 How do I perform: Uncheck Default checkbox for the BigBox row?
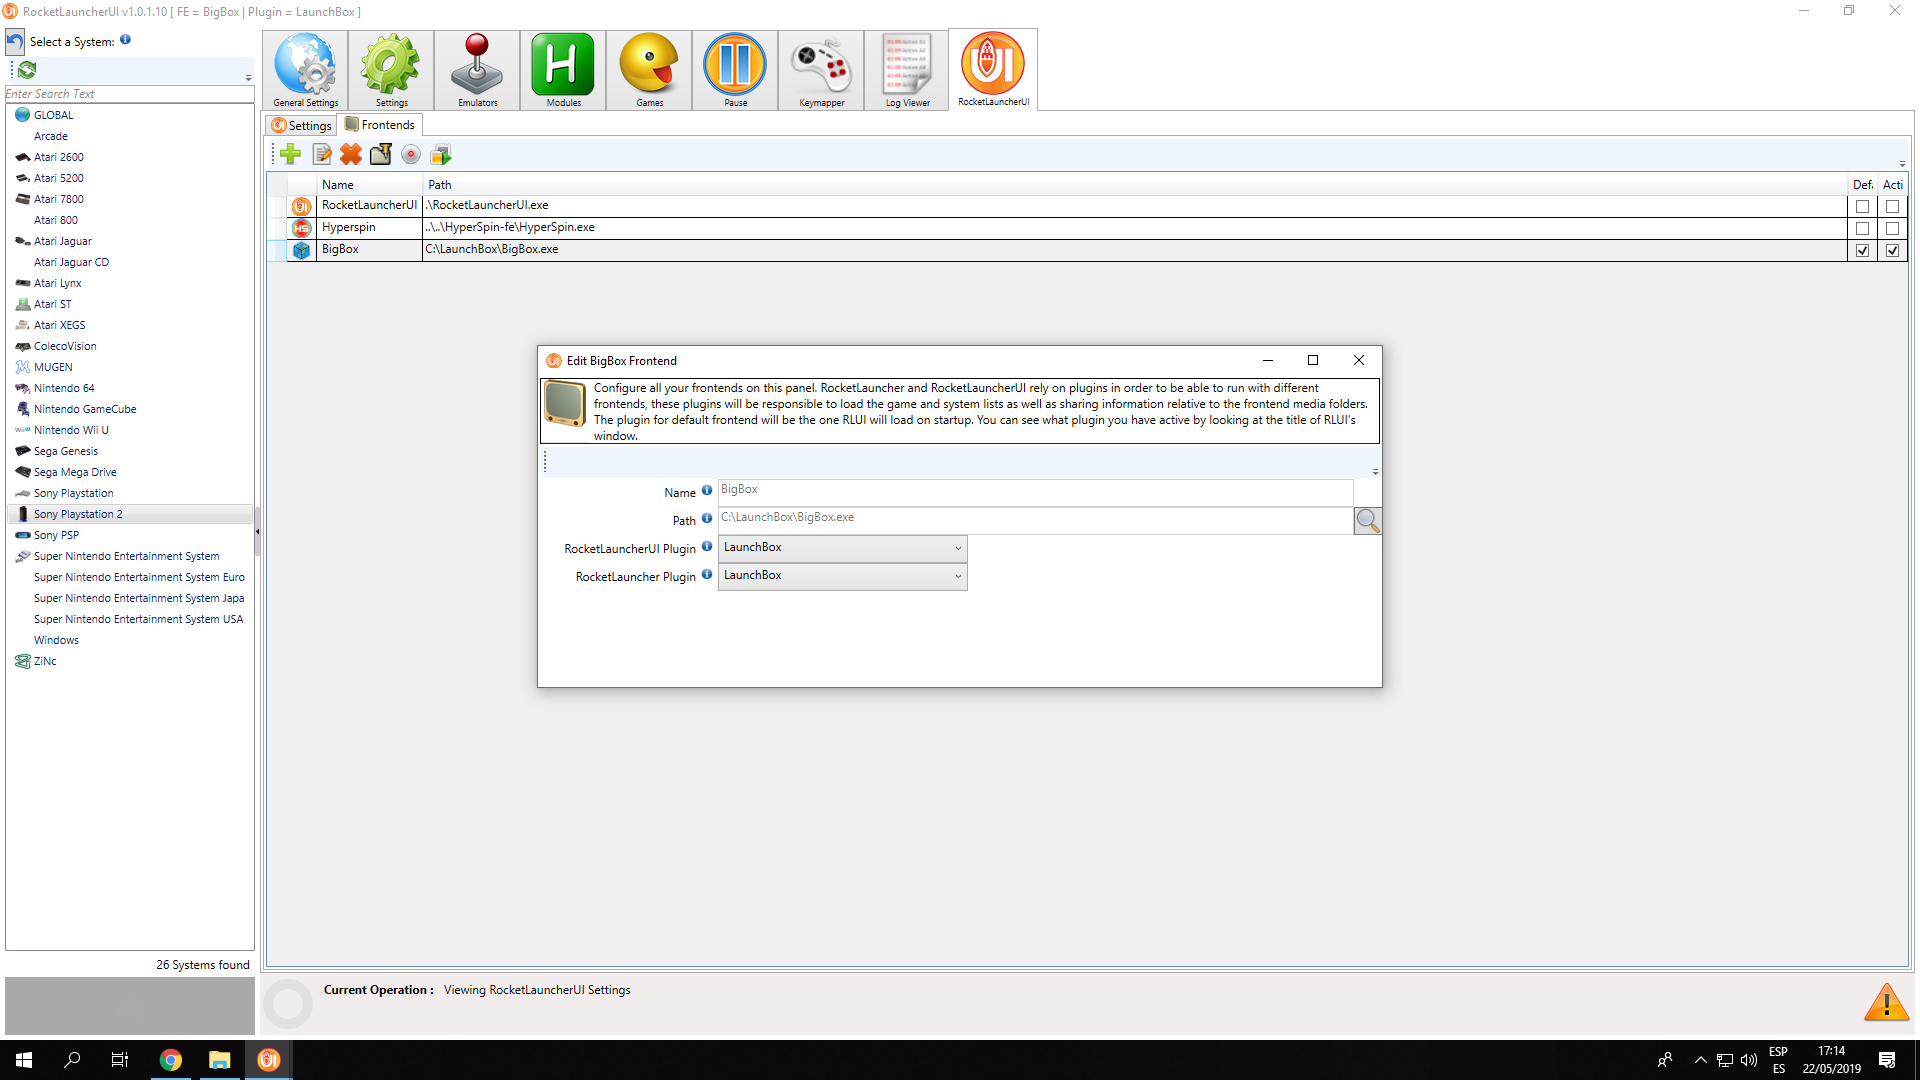pyautogui.click(x=1862, y=251)
